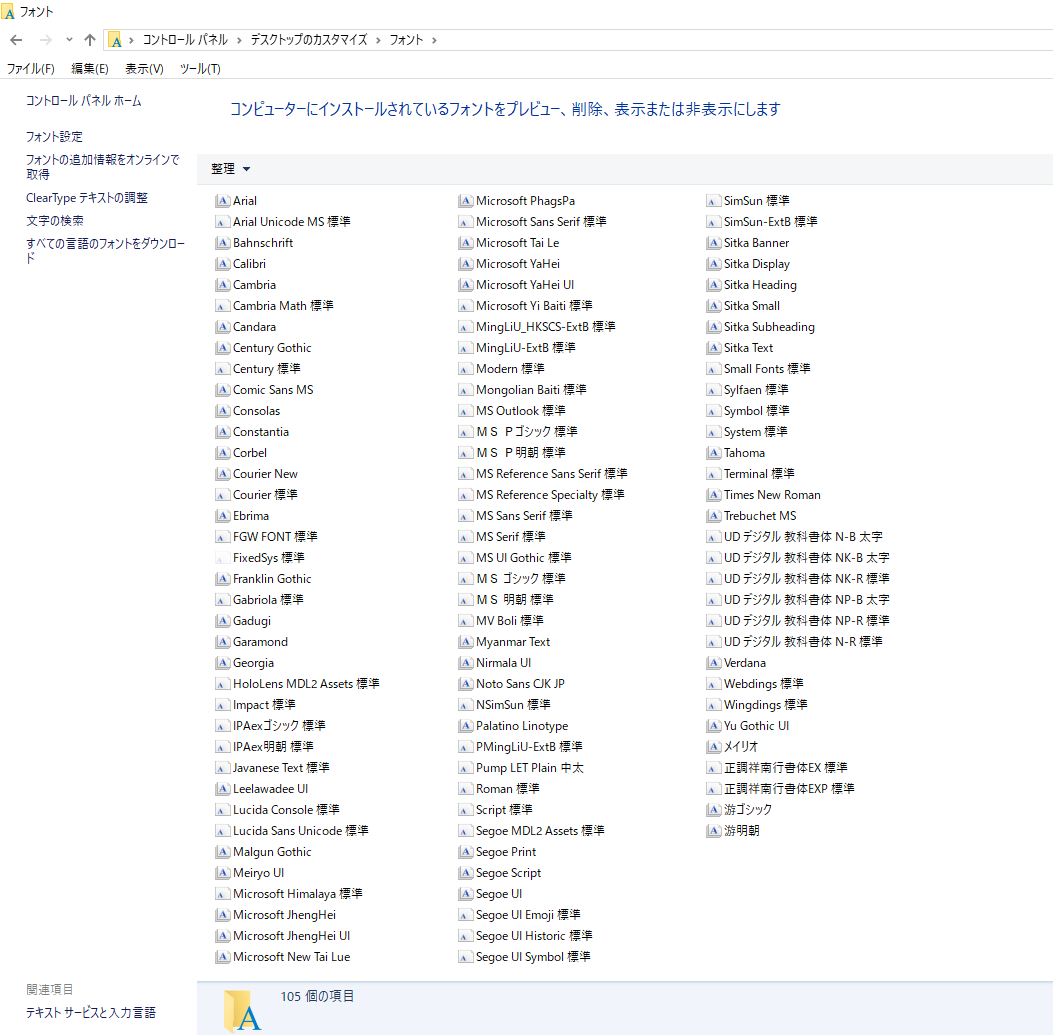Select MS Outlook 標準 font name
The image size is (1053, 1035).
pyautogui.click(x=520, y=410)
